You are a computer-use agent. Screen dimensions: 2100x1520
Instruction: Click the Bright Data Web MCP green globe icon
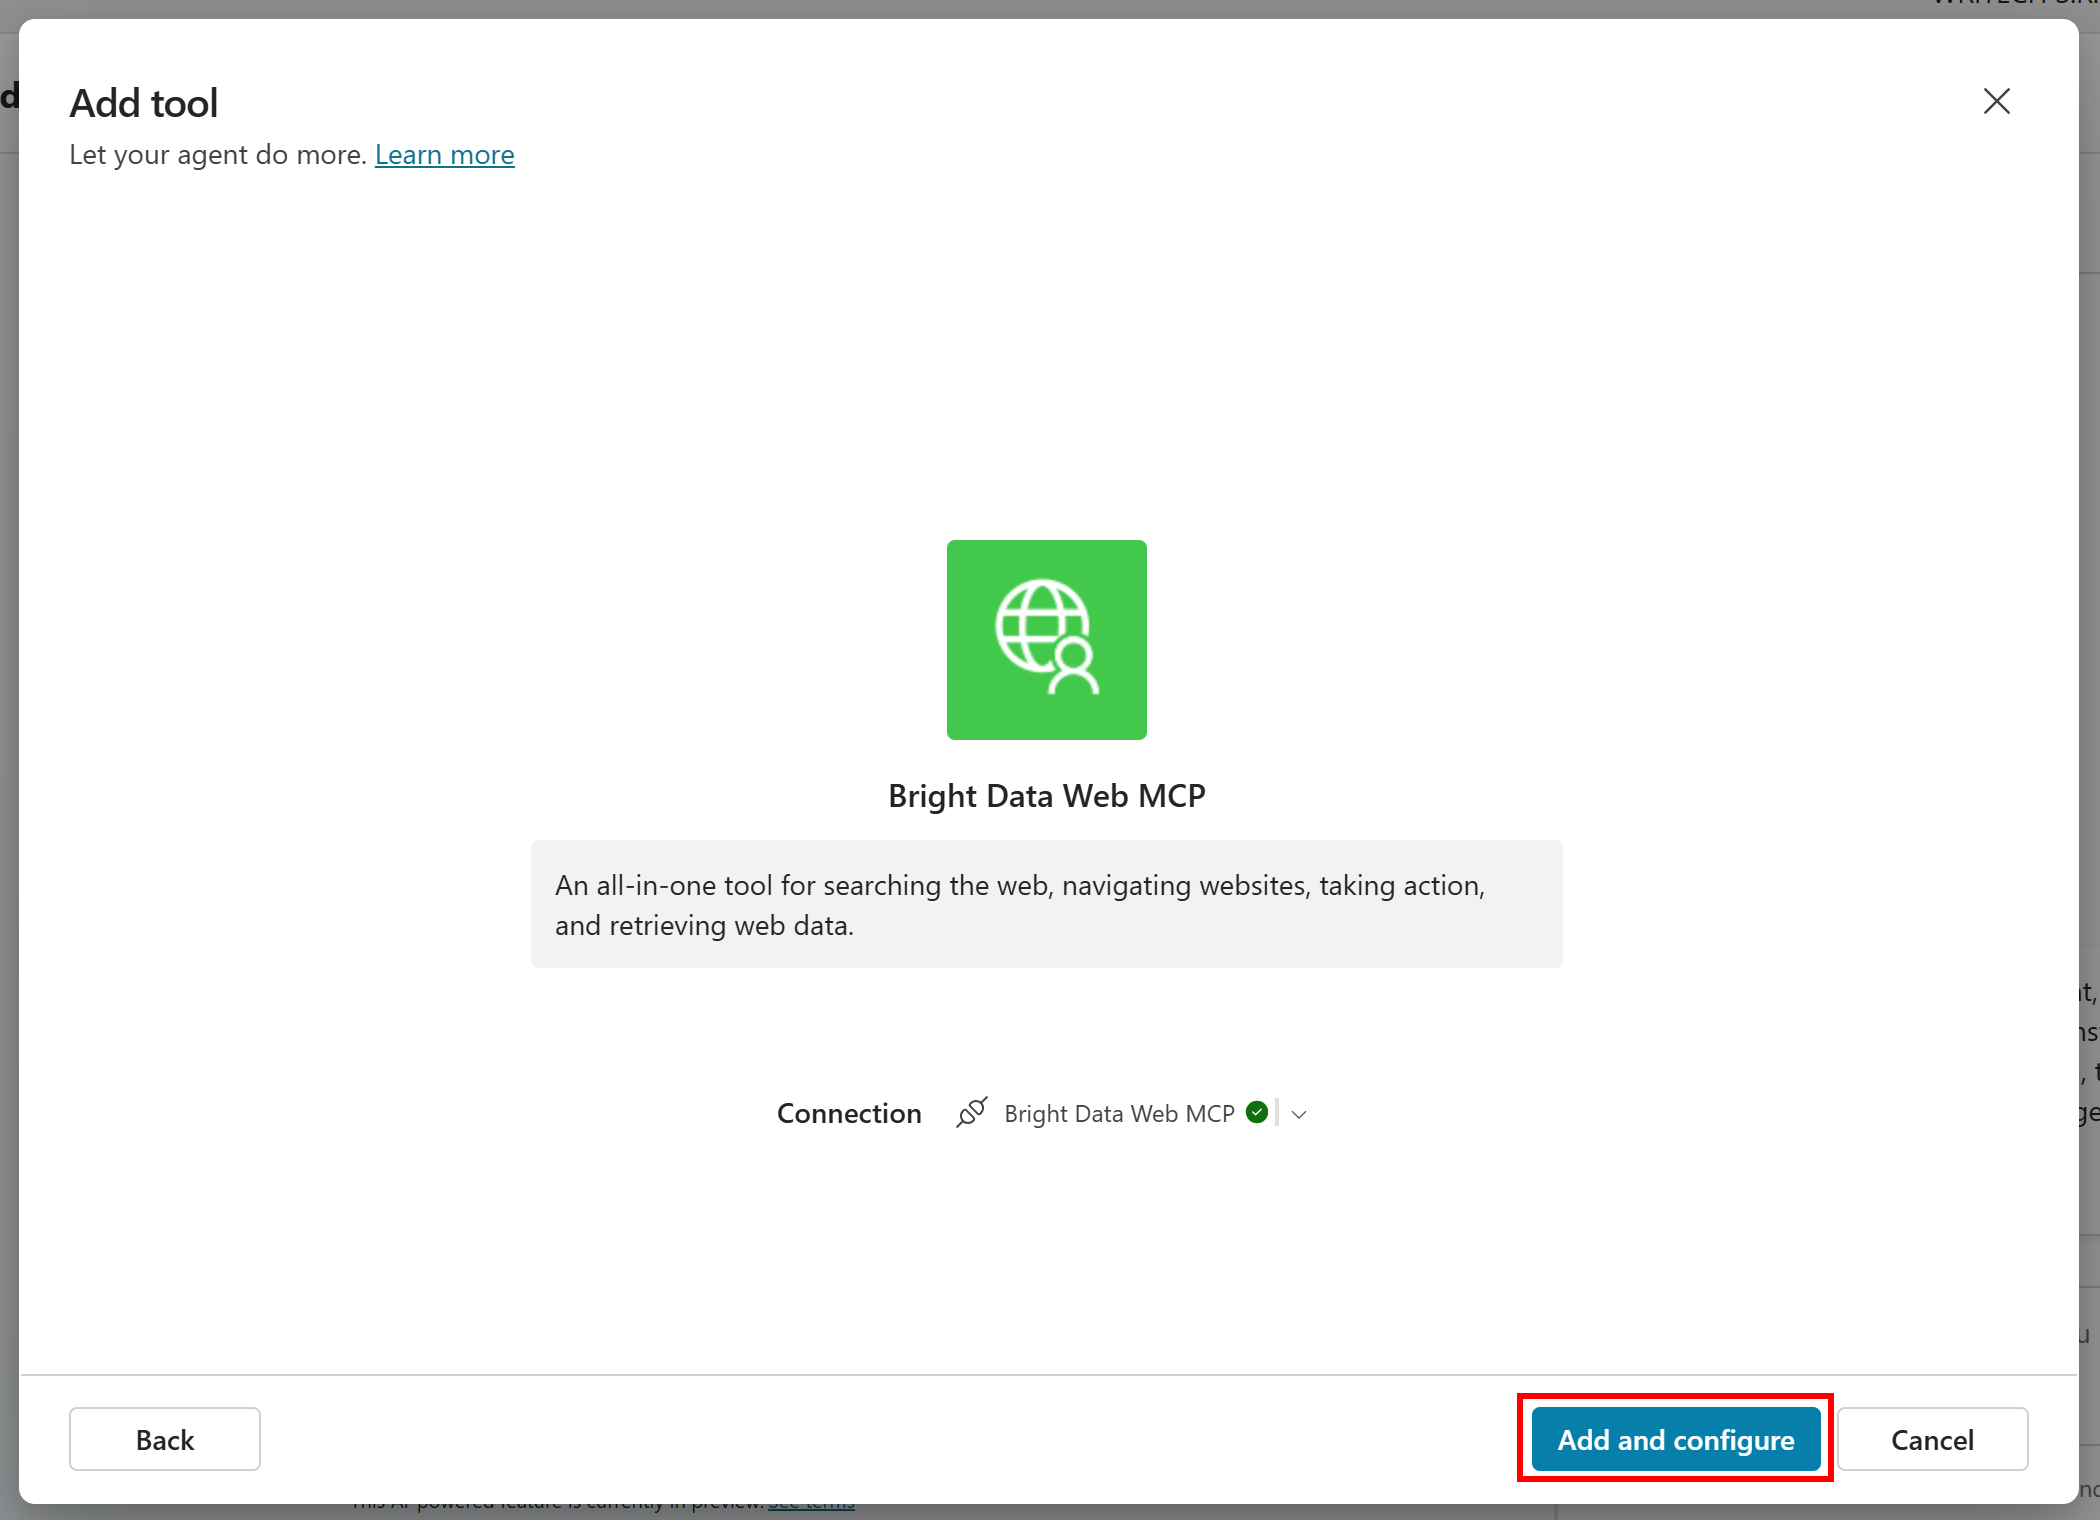pos(1046,639)
